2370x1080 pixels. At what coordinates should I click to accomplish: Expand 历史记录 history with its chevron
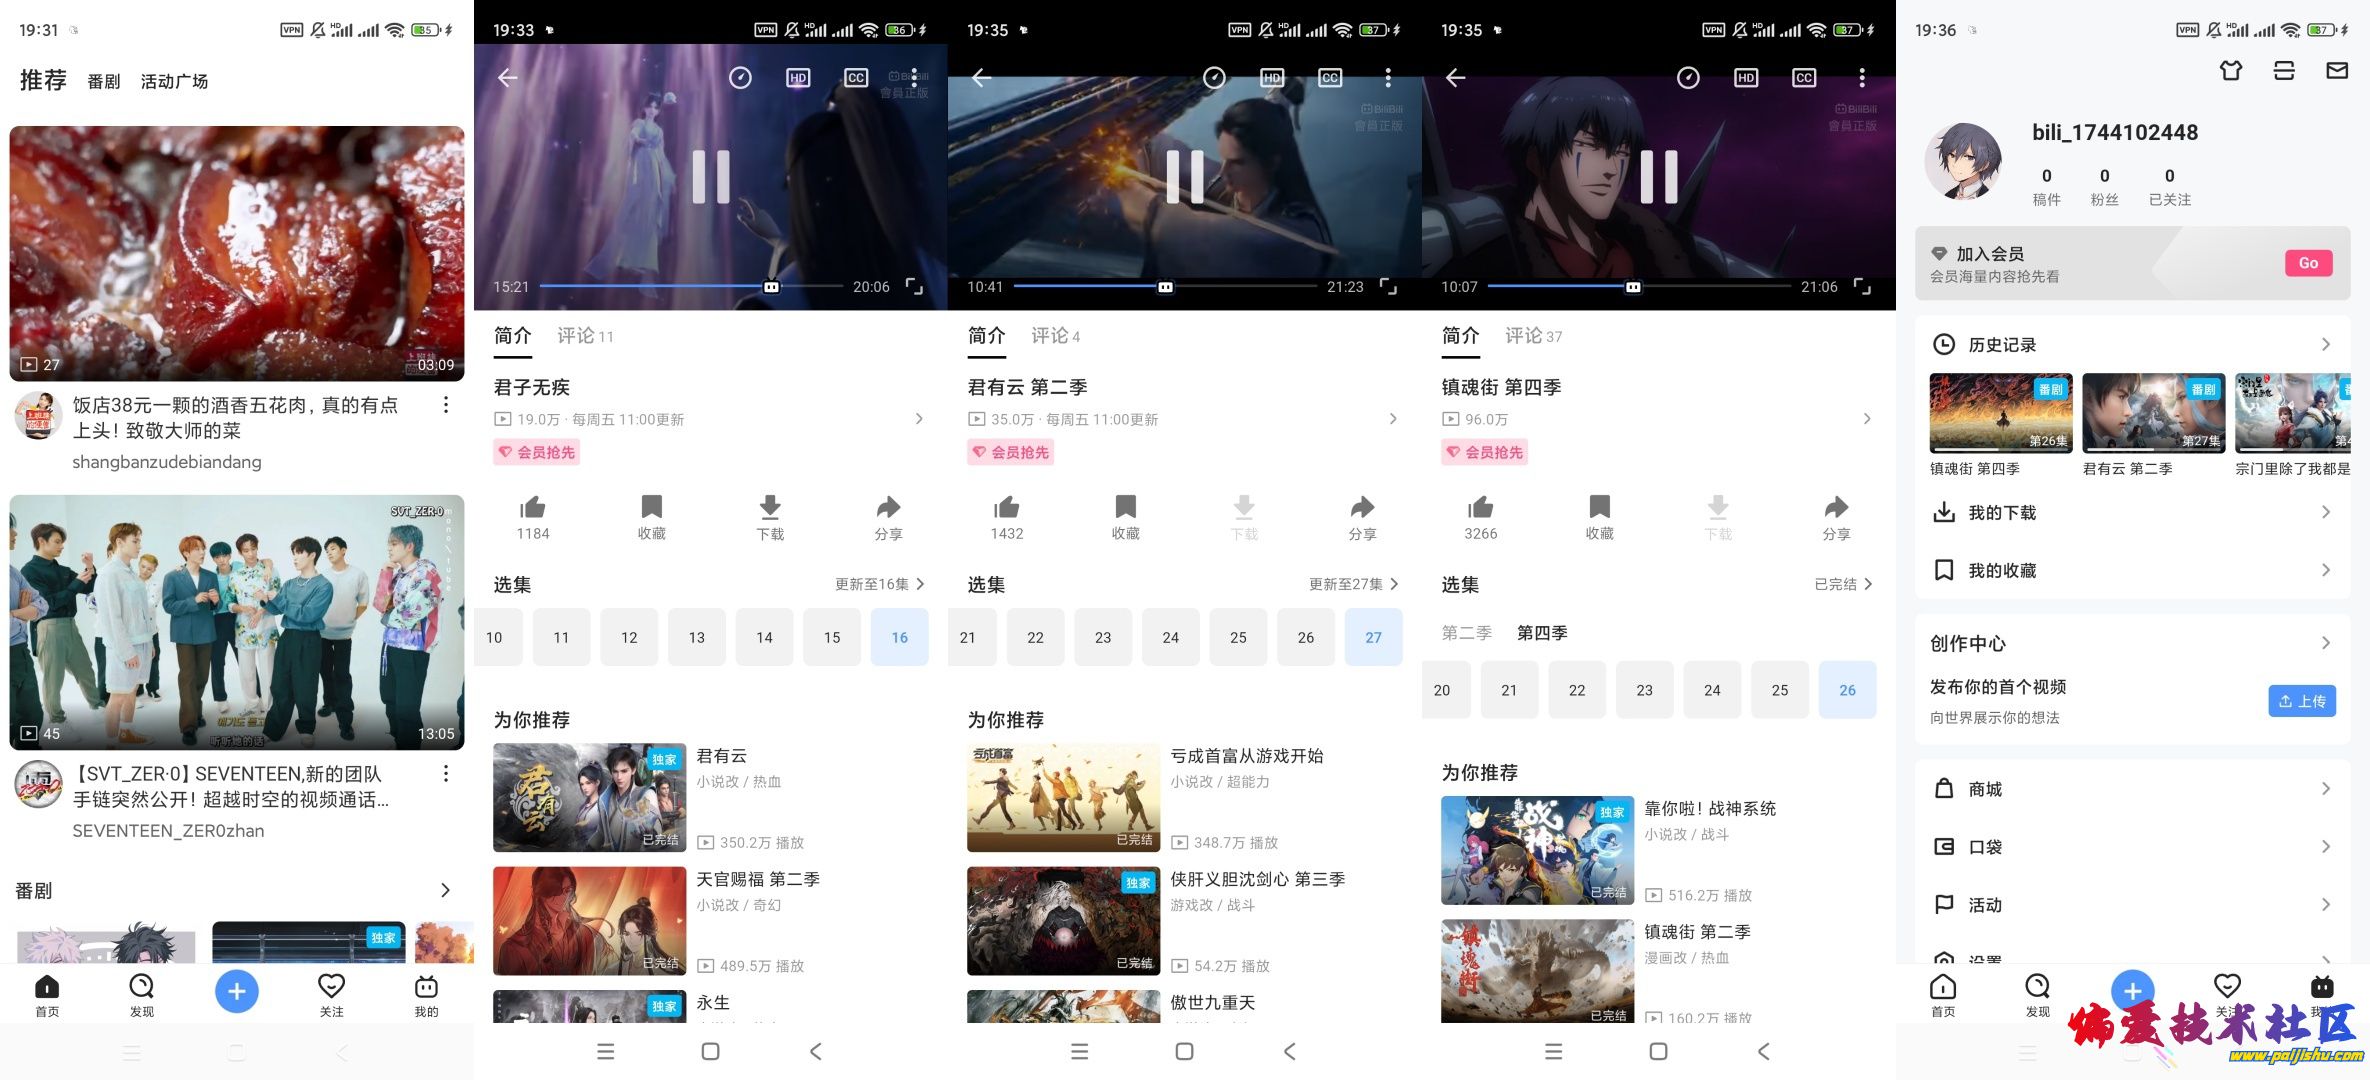coord(2326,344)
